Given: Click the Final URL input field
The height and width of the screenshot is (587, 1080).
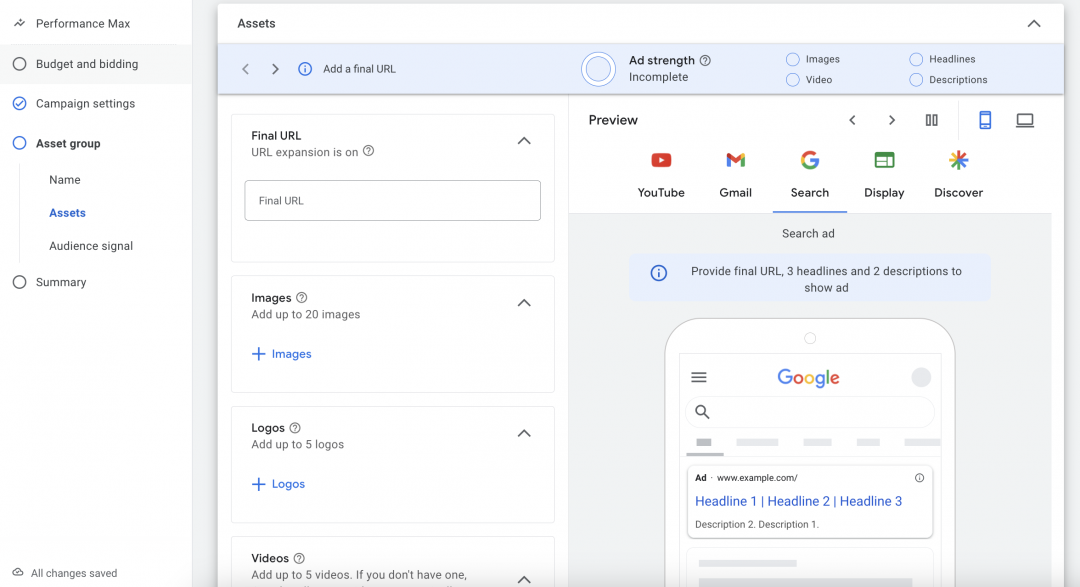Looking at the screenshot, I should click(392, 201).
